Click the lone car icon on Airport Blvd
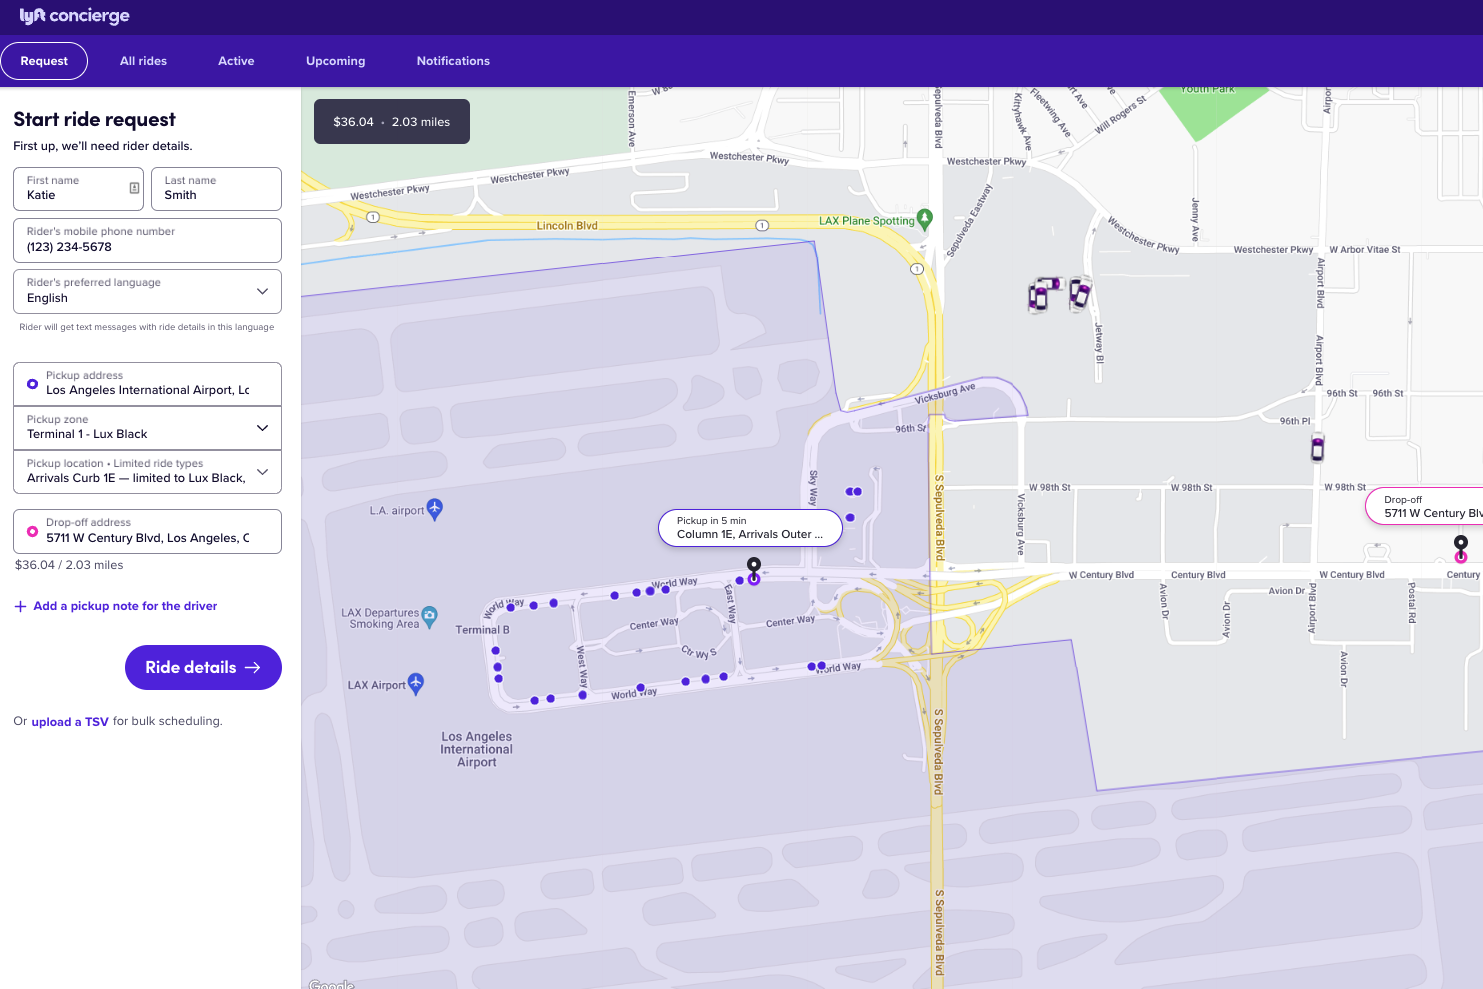The image size is (1483, 989). pos(1318,448)
